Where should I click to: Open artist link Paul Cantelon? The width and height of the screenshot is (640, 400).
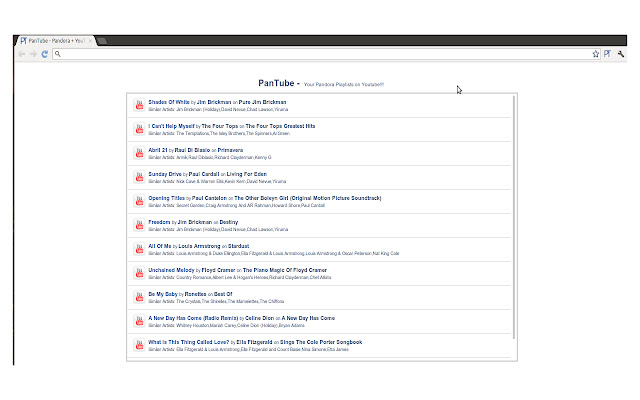(x=209, y=198)
